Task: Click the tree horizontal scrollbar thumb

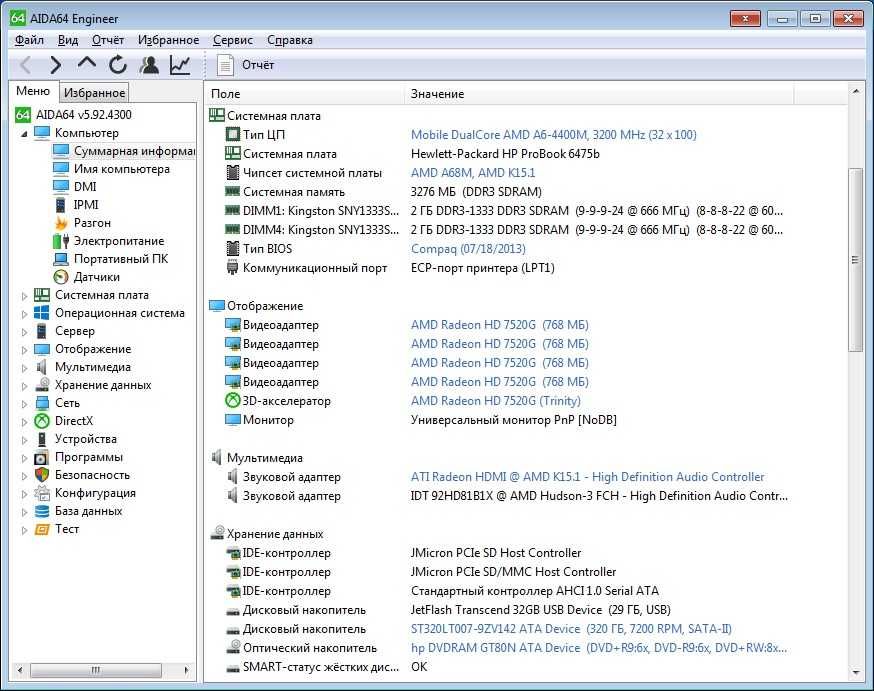Action: point(96,670)
